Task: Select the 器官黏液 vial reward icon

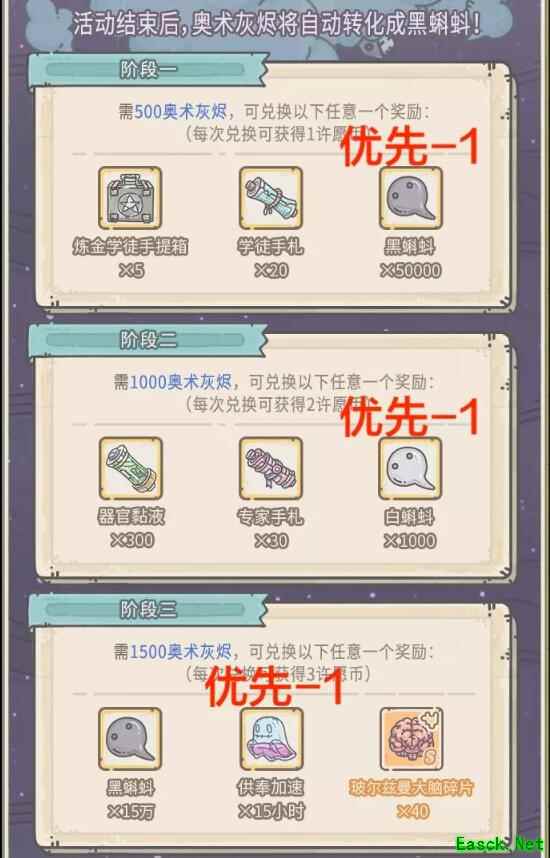Action: (130, 468)
